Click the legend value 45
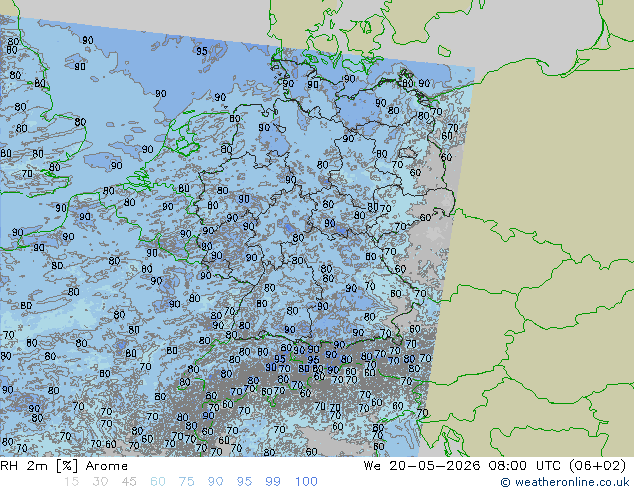Viewport: 634px width, 490px height. point(129,482)
